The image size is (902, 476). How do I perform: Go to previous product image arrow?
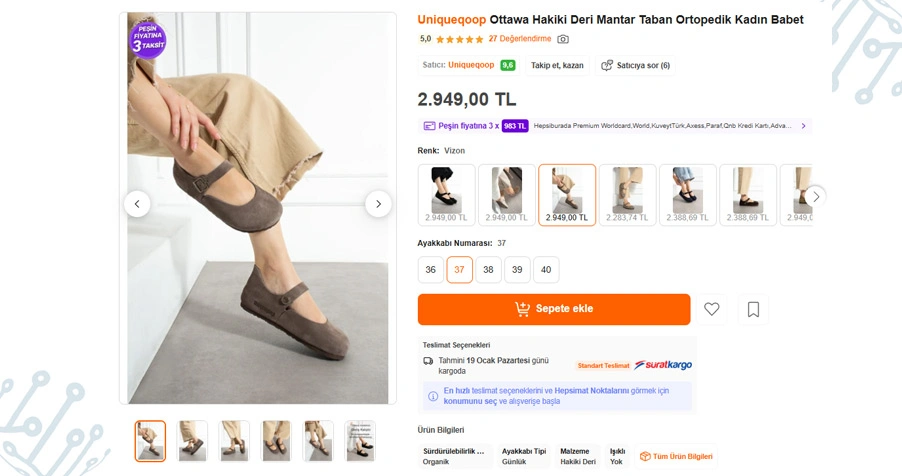tap(137, 204)
